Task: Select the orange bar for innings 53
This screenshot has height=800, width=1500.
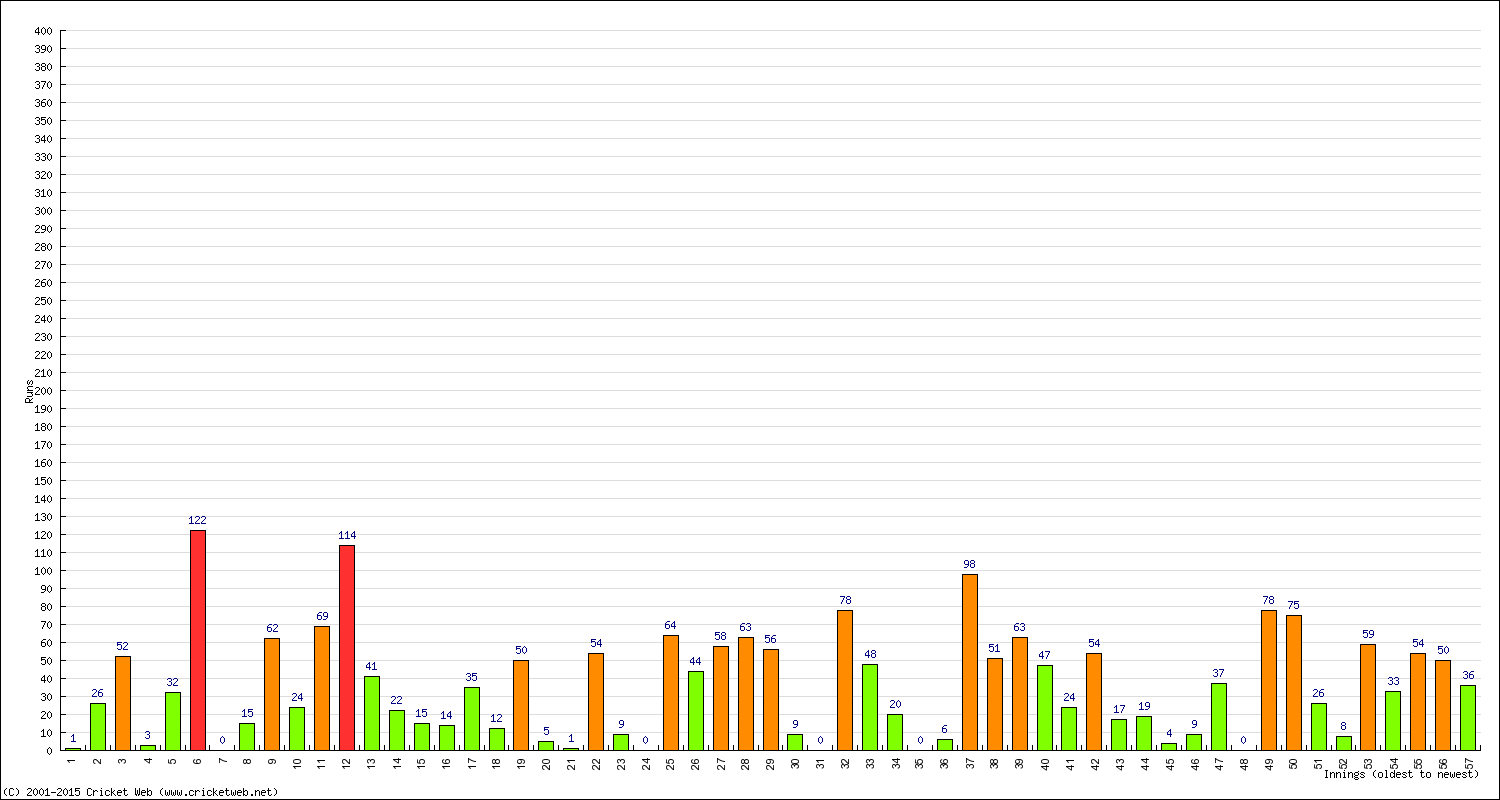Action: click(1368, 697)
